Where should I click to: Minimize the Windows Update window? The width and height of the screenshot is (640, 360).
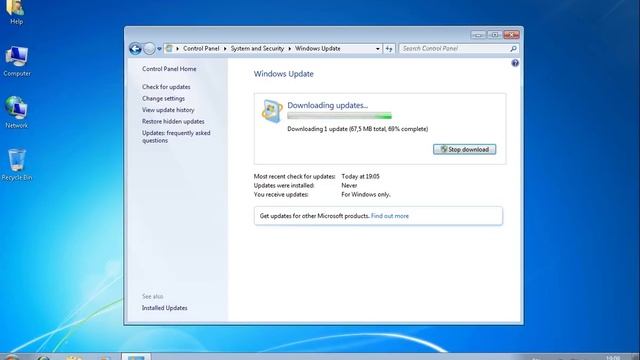click(x=478, y=35)
